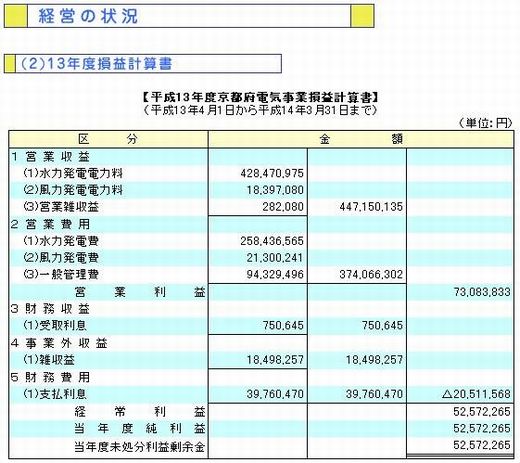Viewport: 520px width, 463px height.
Task: Select the 当年度純利益 row label
Action: (140, 428)
